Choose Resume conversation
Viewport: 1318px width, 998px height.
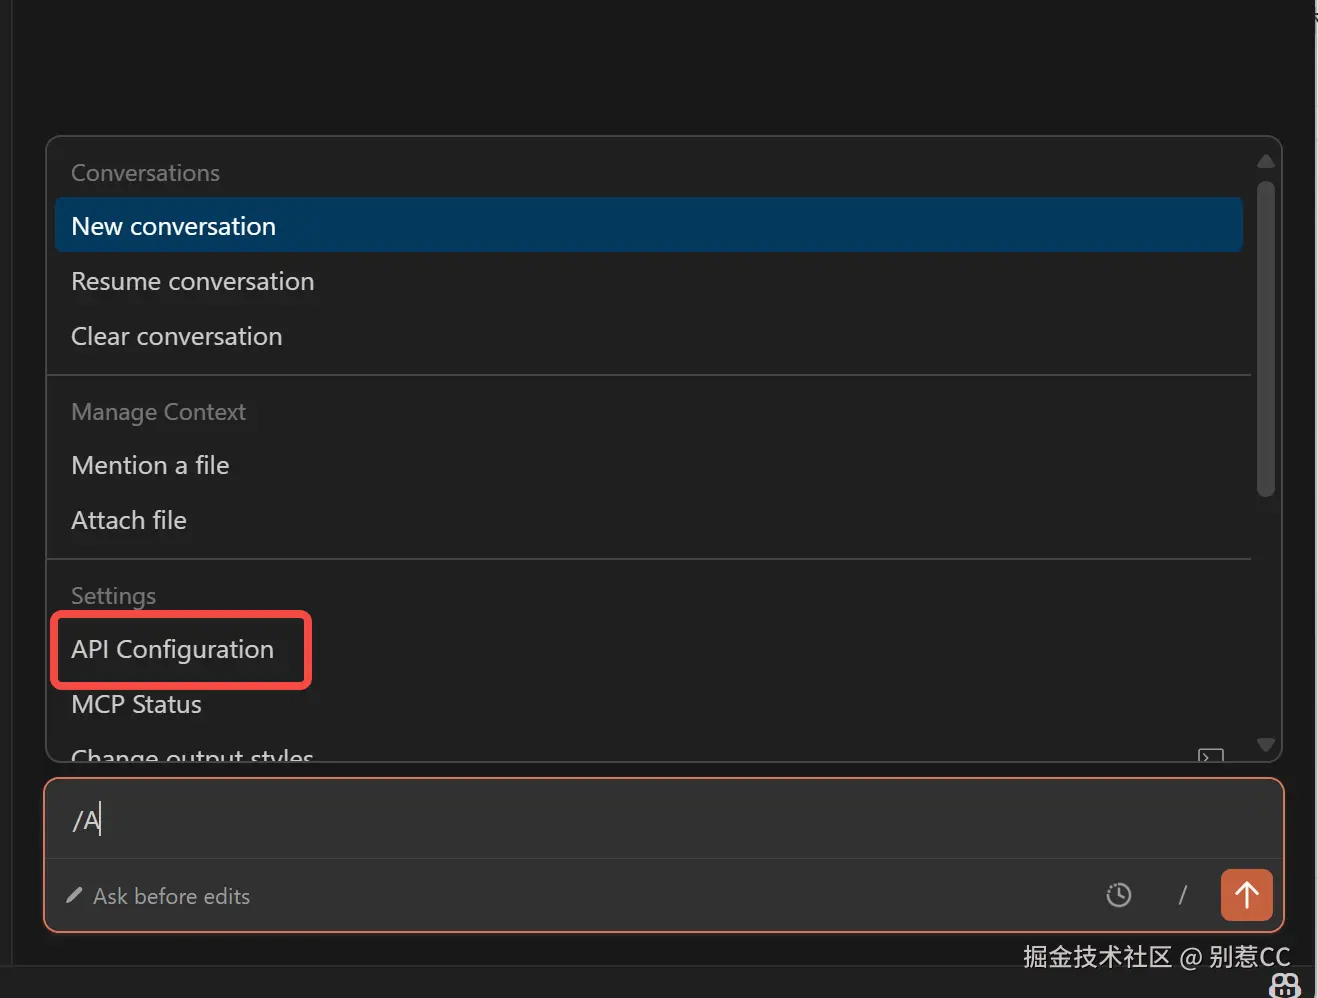[193, 282]
